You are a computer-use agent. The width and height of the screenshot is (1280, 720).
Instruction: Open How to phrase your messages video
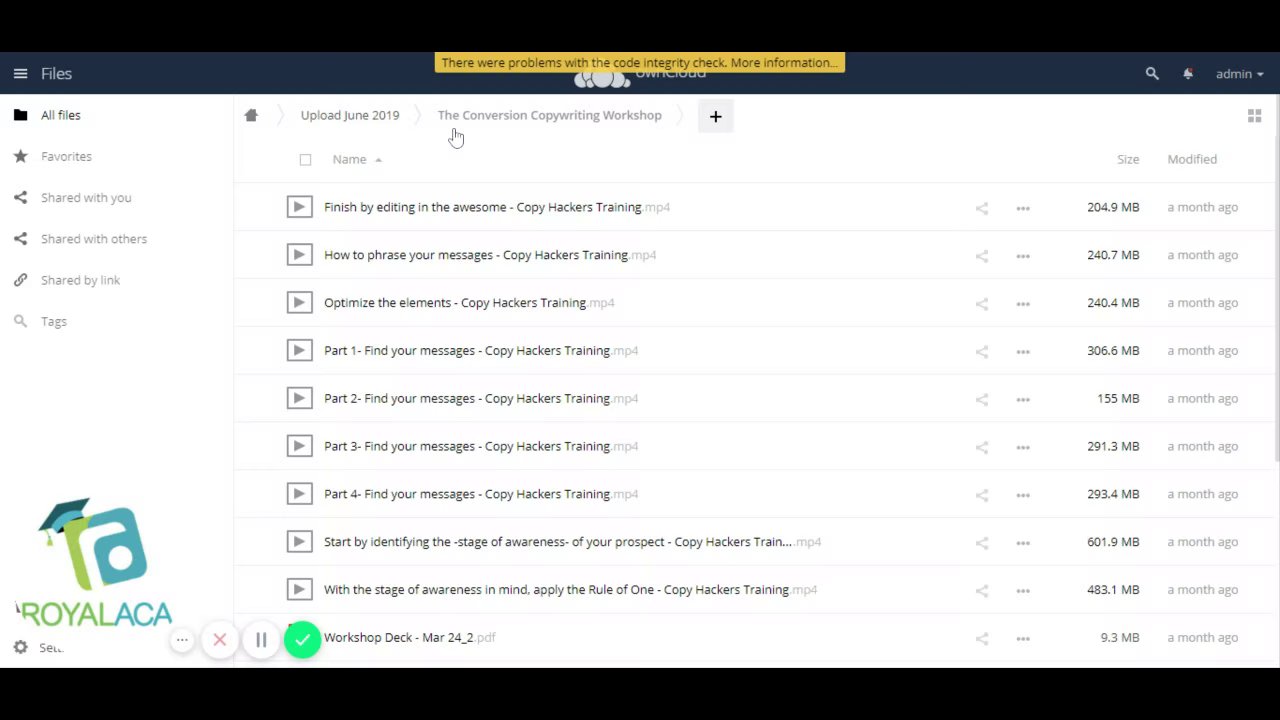click(x=490, y=255)
